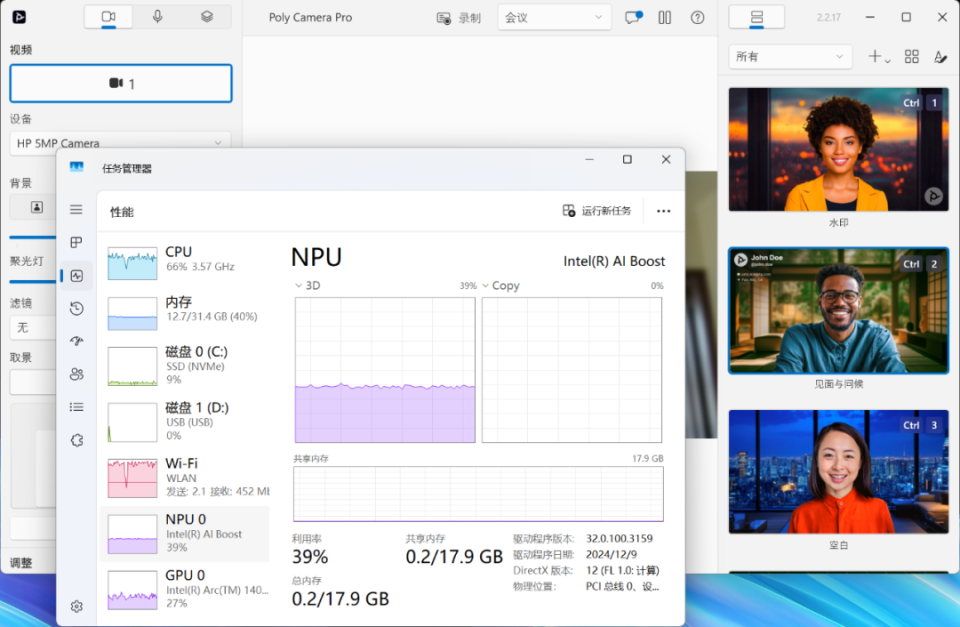Select 磁盘 0 (C:) performance item
The width and height of the screenshot is (960, 627).
(185, 366)
